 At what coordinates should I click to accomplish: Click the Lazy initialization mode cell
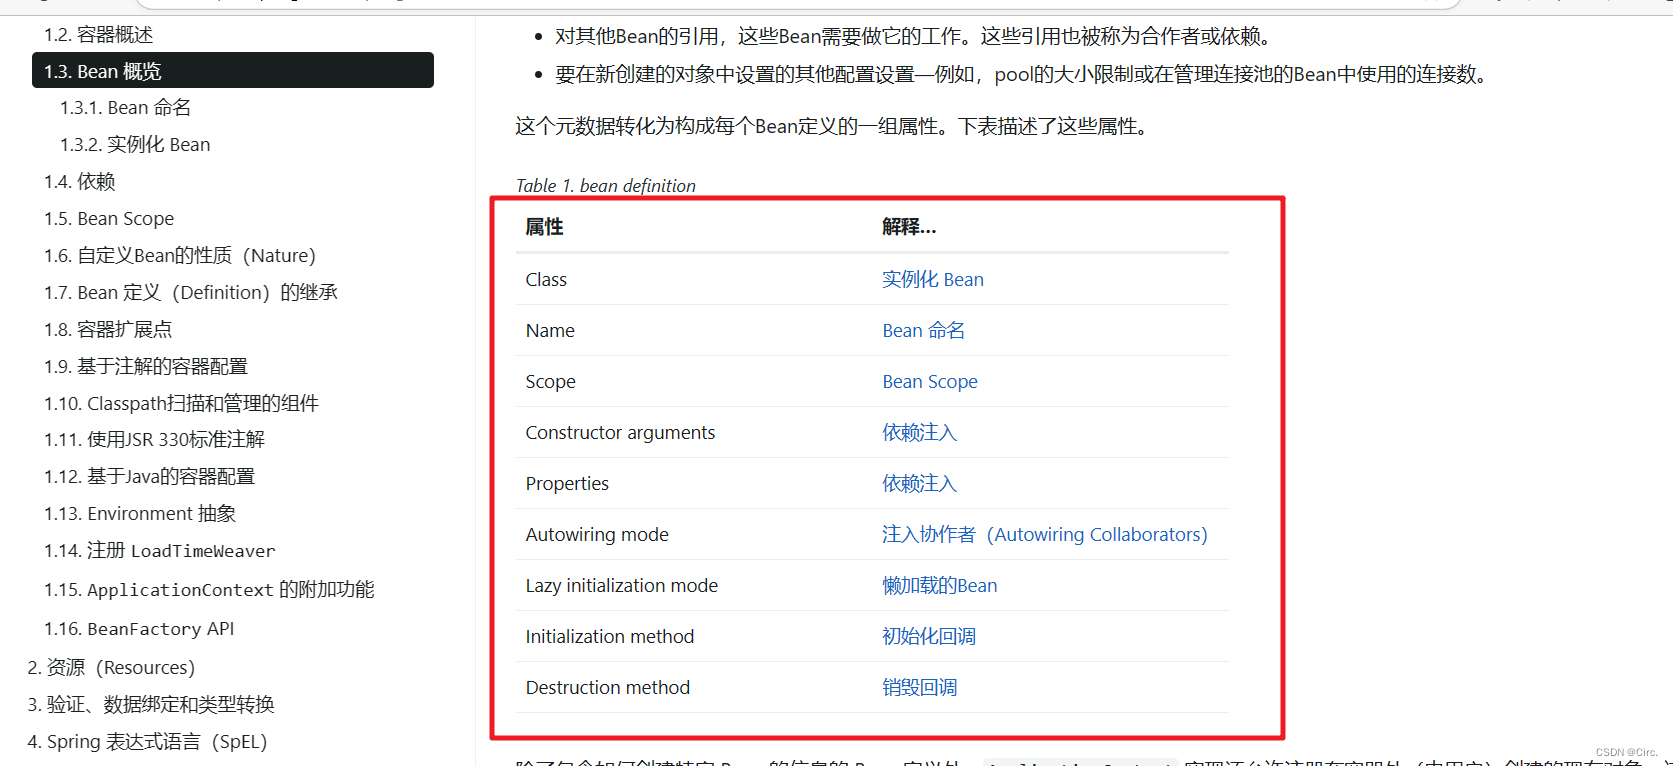point(622,586)
